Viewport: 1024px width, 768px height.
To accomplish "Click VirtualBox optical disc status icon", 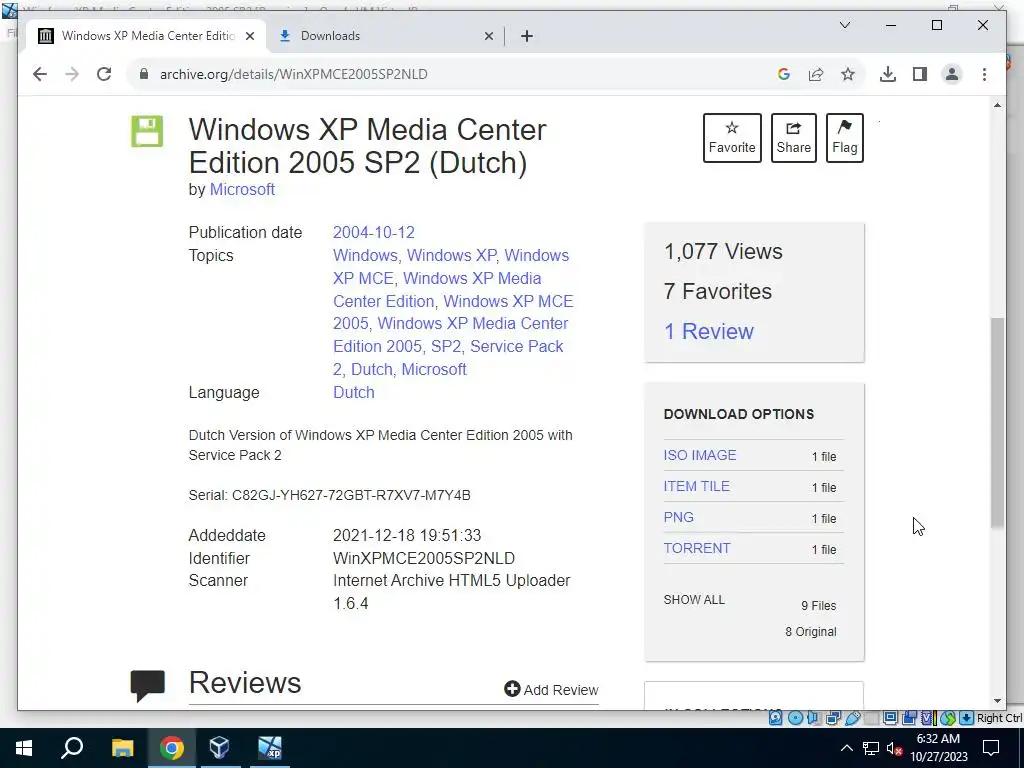I will pyautogui.click(x=795, y=718).
